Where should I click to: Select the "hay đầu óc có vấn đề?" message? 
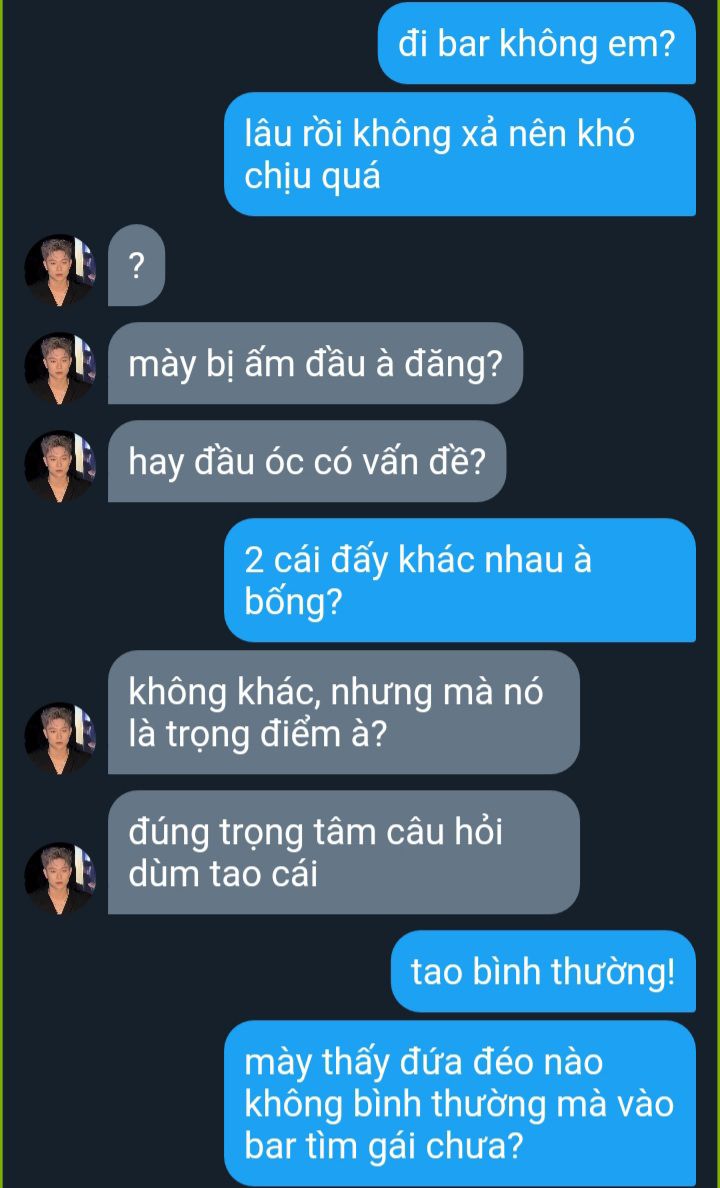pyautogui.click(x=307, y=461)
